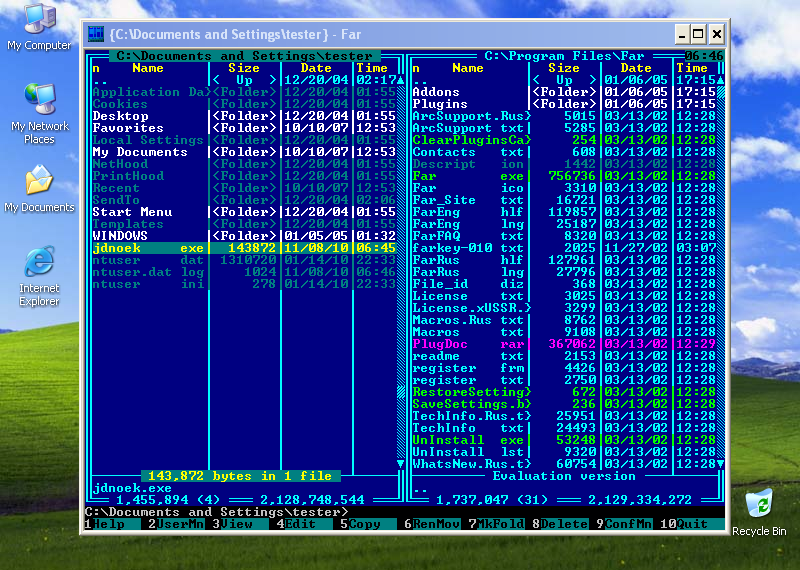
Task: Click the 7 MkFold key bar item
Action: [x=499, y=524]
